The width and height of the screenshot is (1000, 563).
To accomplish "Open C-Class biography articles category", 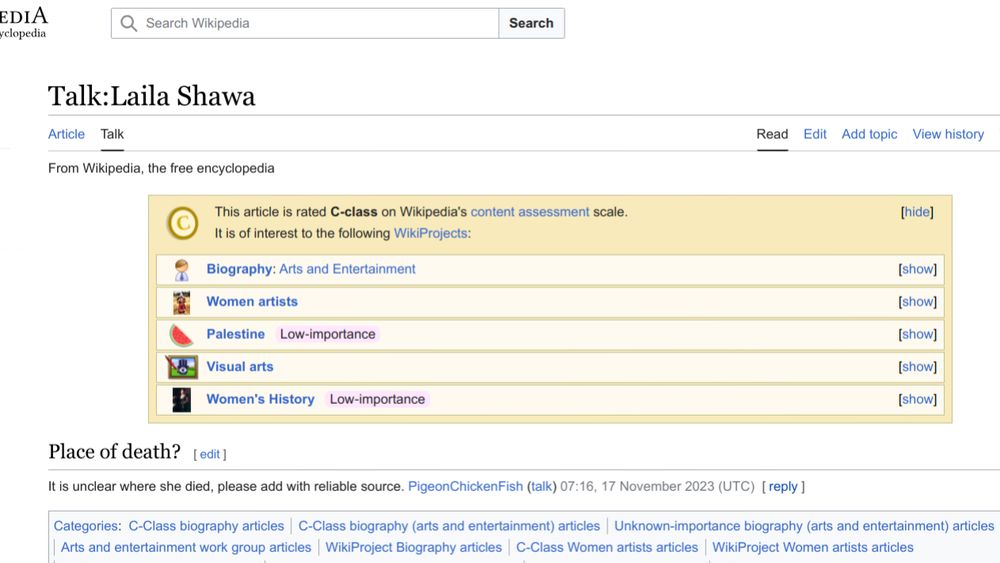I will pyautogui.click(x=206, y=527).
